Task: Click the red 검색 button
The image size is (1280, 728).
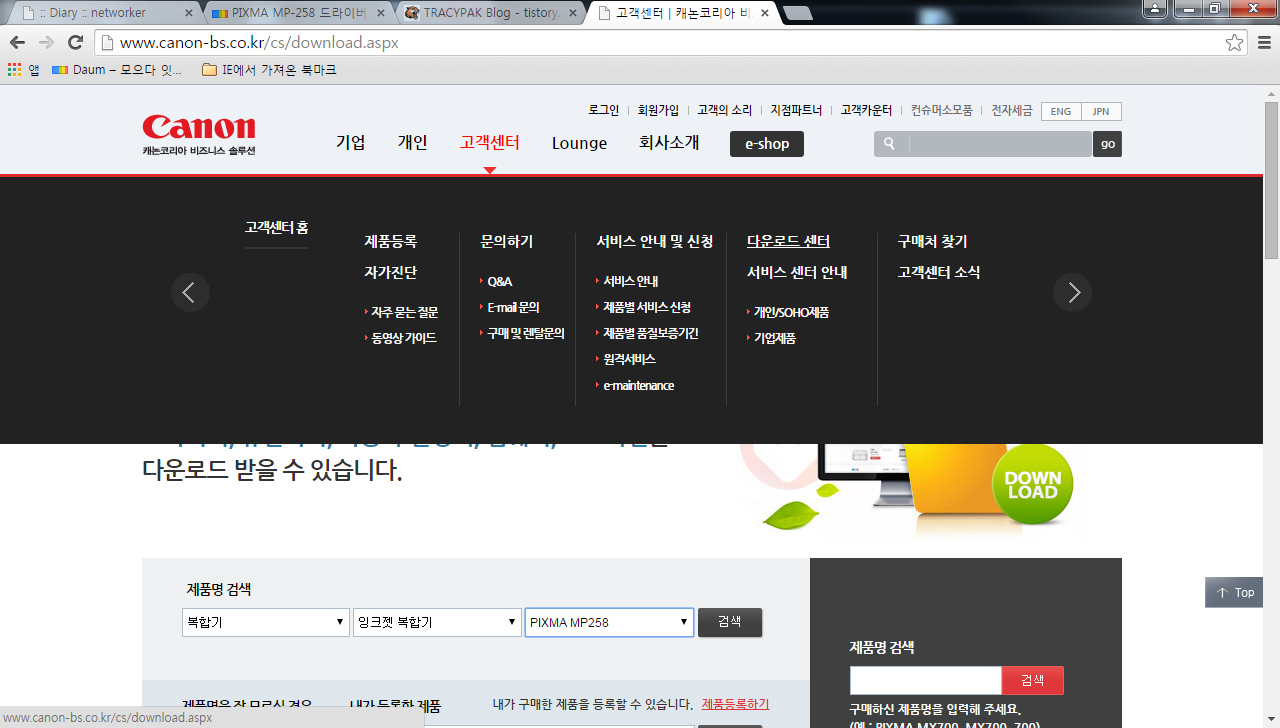Action: [1033, 680]
